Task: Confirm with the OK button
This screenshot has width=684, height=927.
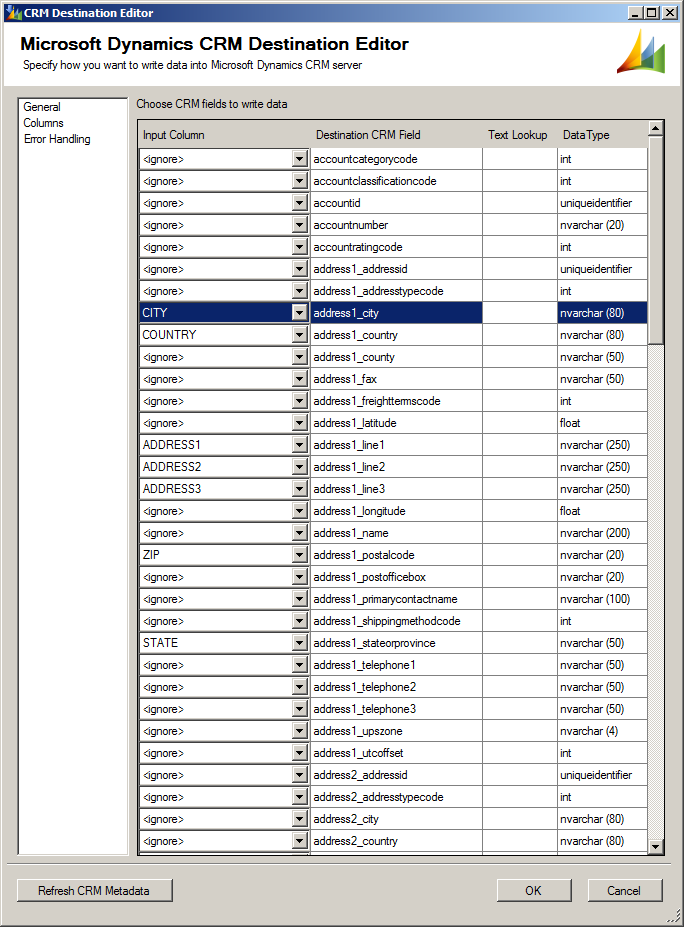Action: point(534,890)
